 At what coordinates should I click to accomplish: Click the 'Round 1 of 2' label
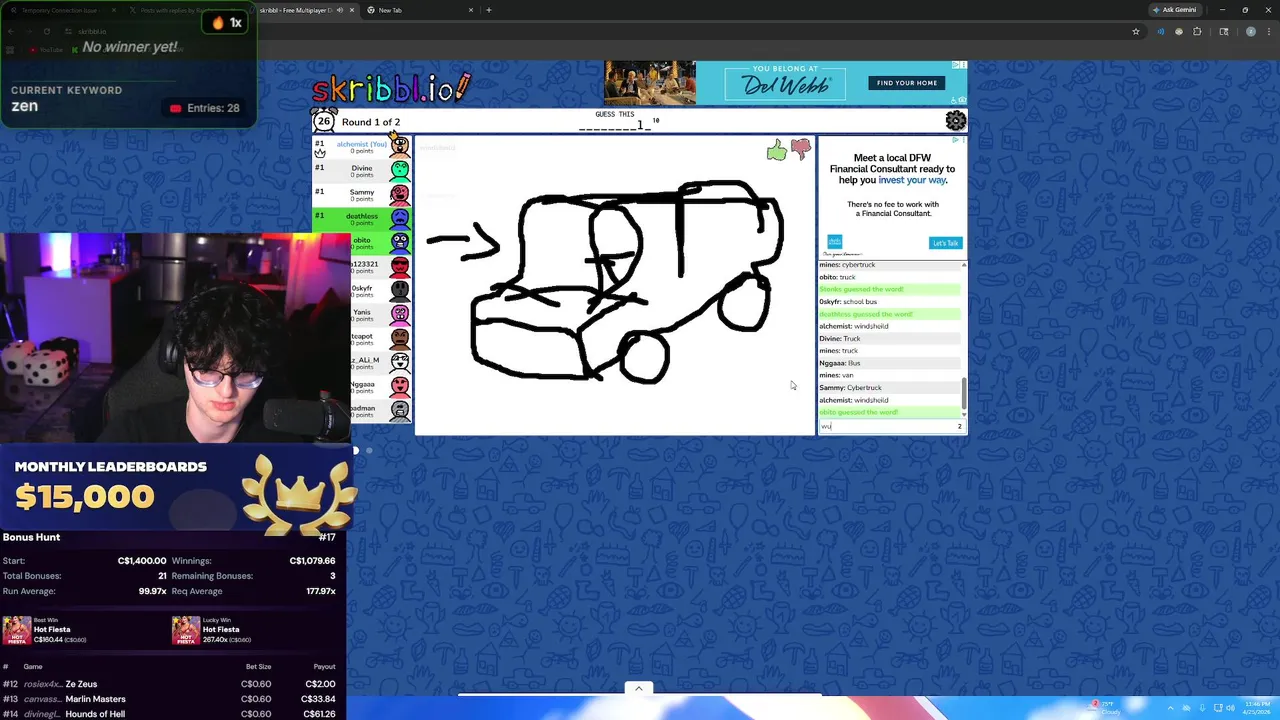pyautogui.click(x=371, y=122)
